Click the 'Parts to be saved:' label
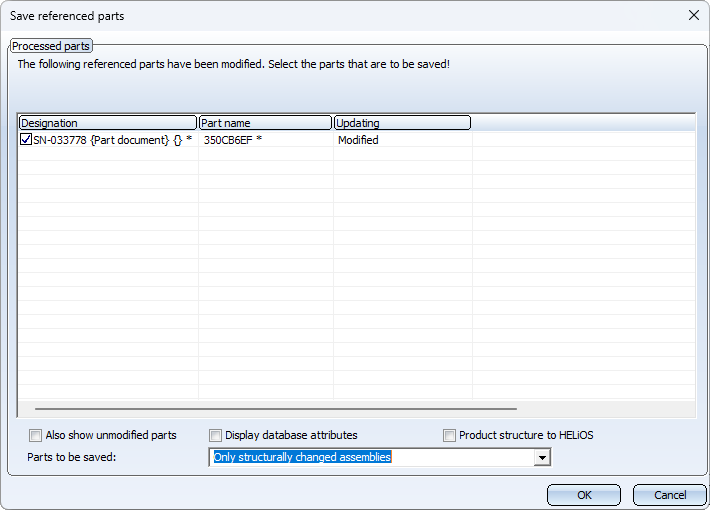 [x=72, y=457]
